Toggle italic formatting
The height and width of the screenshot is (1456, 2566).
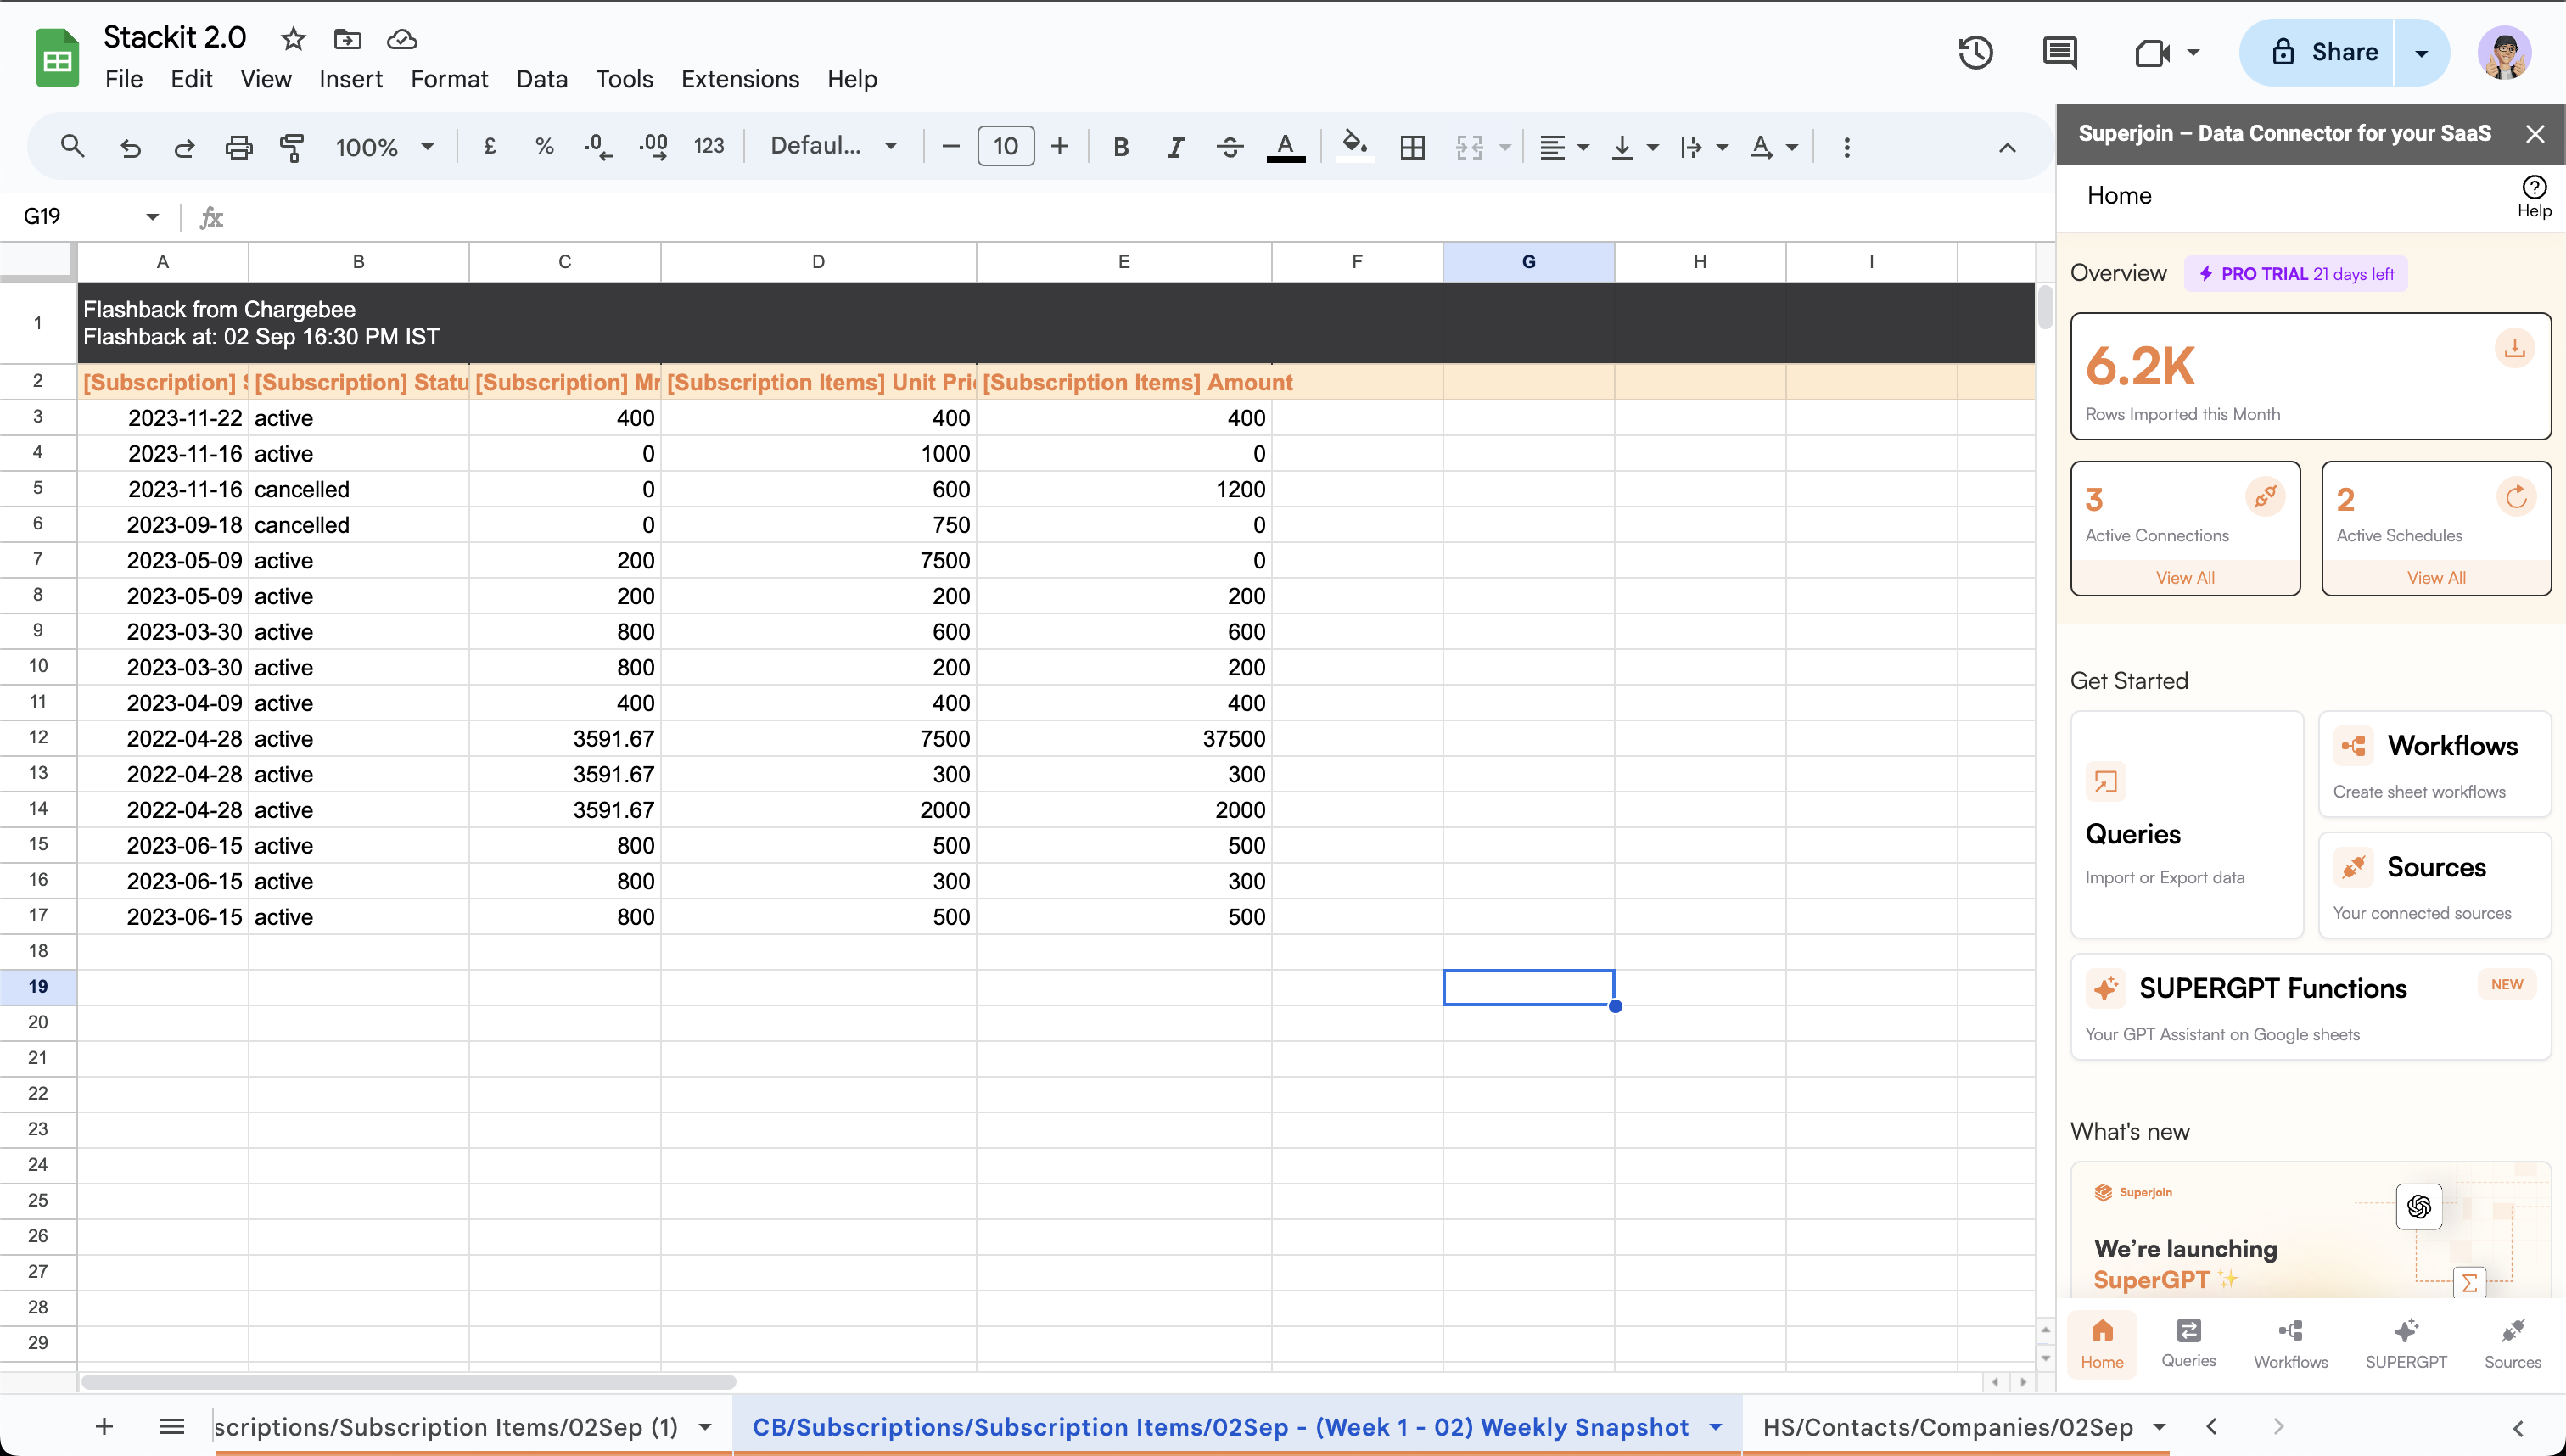point(1175,148)
